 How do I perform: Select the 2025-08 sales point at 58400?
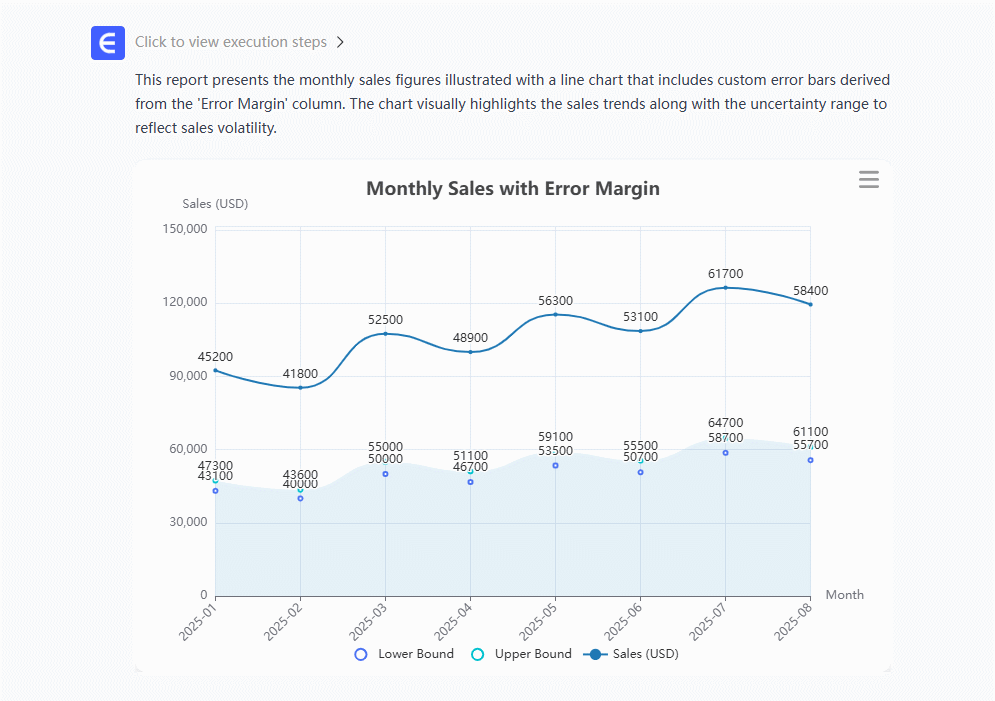810,304
